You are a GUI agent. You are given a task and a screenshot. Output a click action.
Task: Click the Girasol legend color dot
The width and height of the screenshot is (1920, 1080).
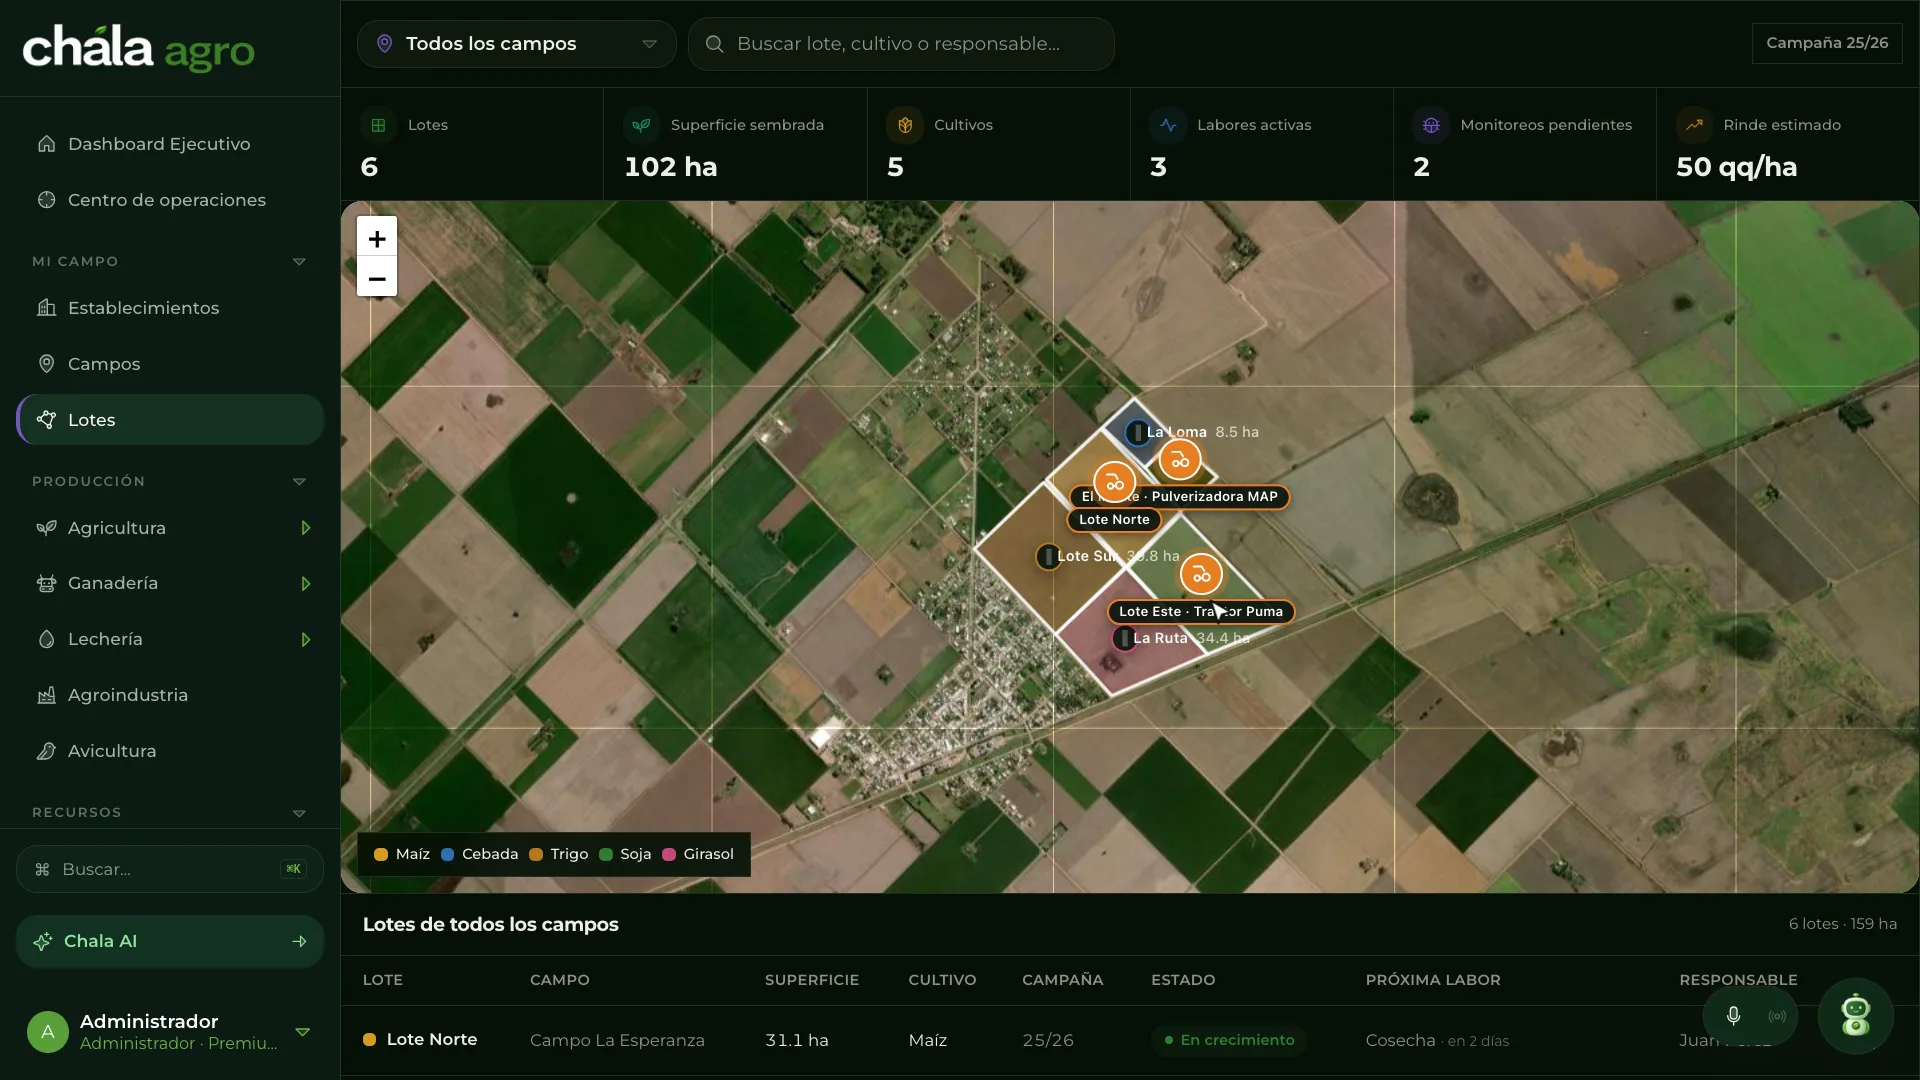point(669,855)
